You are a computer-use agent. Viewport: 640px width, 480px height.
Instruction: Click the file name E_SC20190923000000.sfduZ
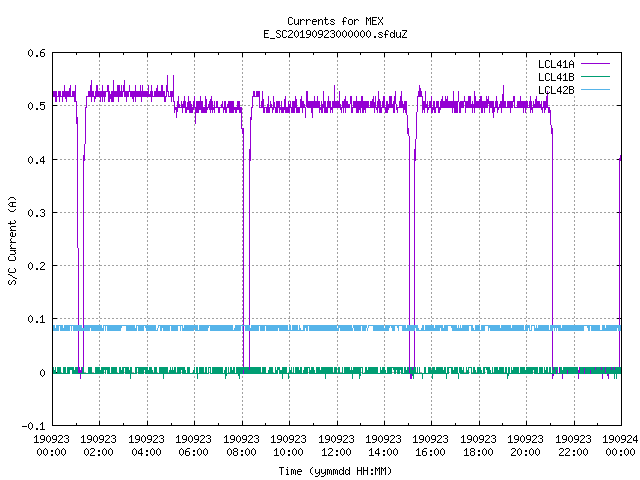(335, 34)
